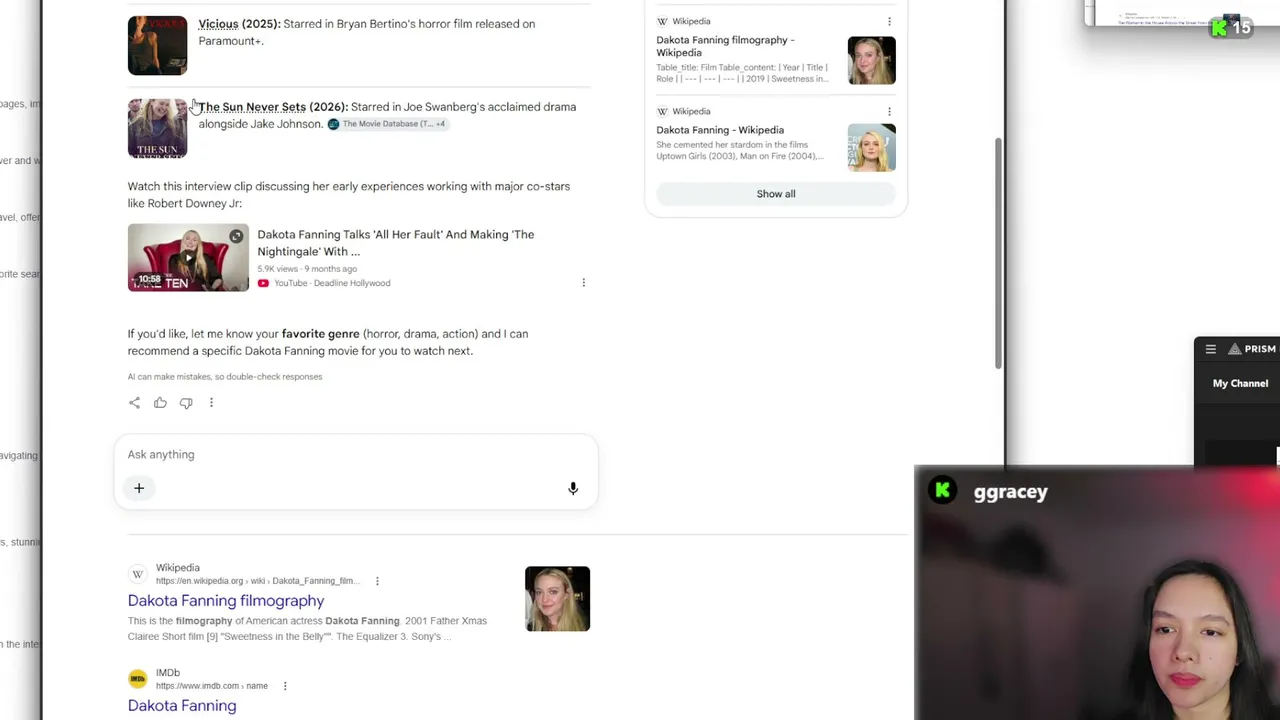Click the PRISM logo icon
This screenshot has height=720, width=1280.
(1235, 349)
